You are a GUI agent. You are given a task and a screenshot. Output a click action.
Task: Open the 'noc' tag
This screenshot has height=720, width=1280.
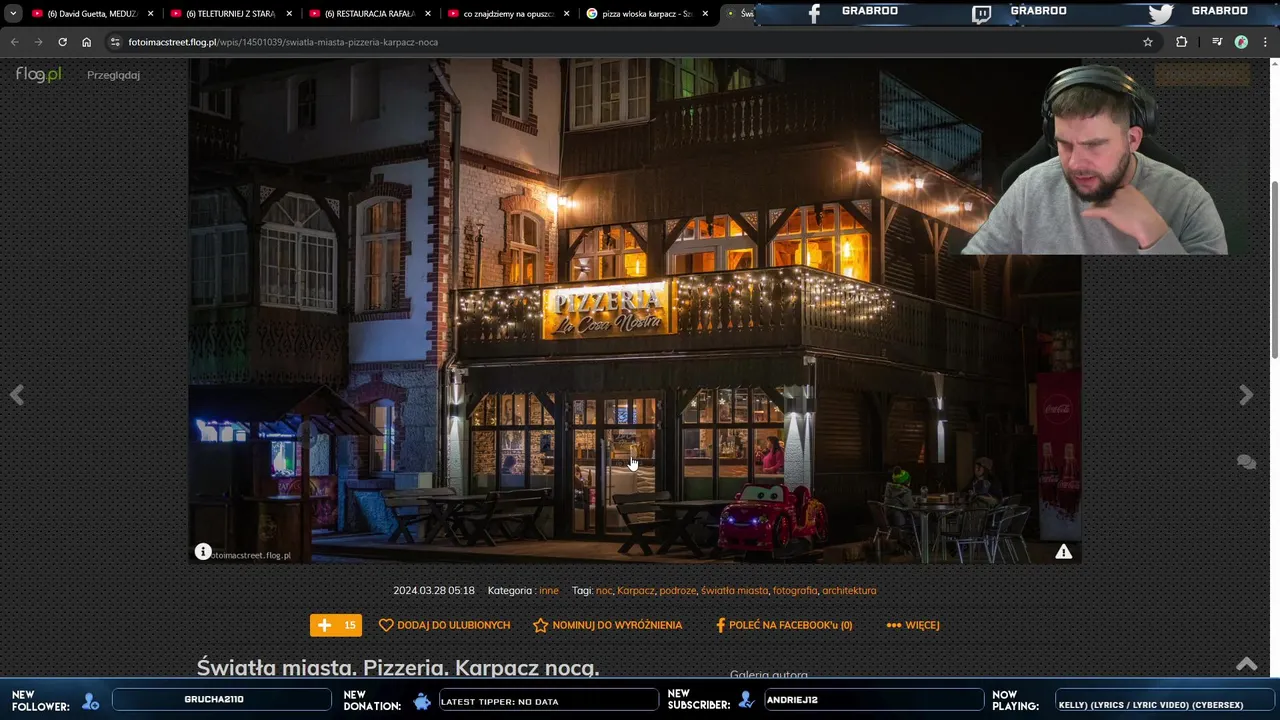pos(604,591)
